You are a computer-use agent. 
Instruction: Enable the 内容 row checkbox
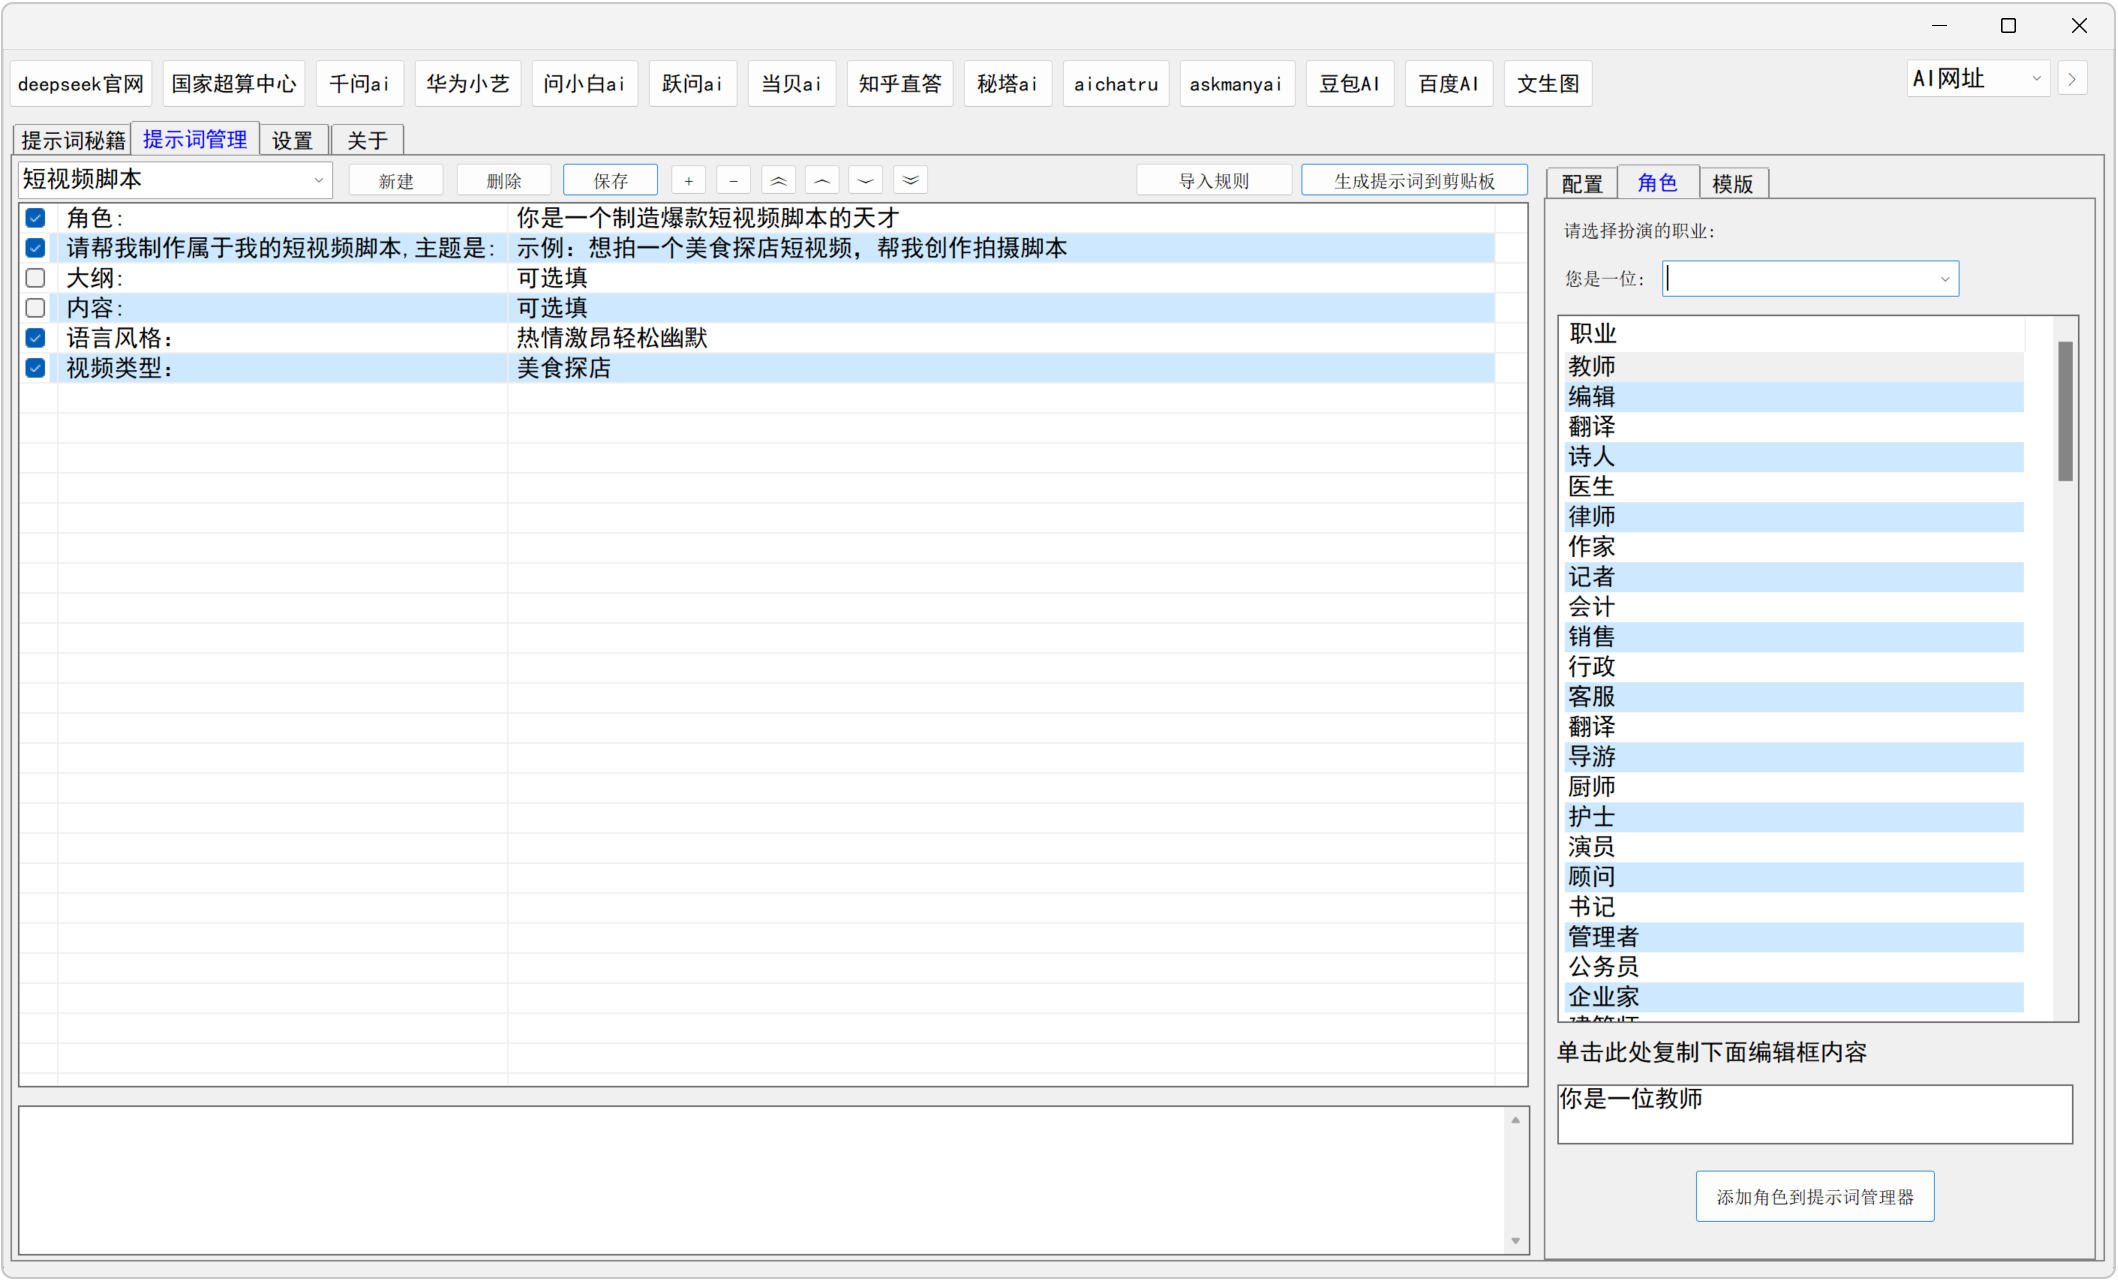coord(36,308)
